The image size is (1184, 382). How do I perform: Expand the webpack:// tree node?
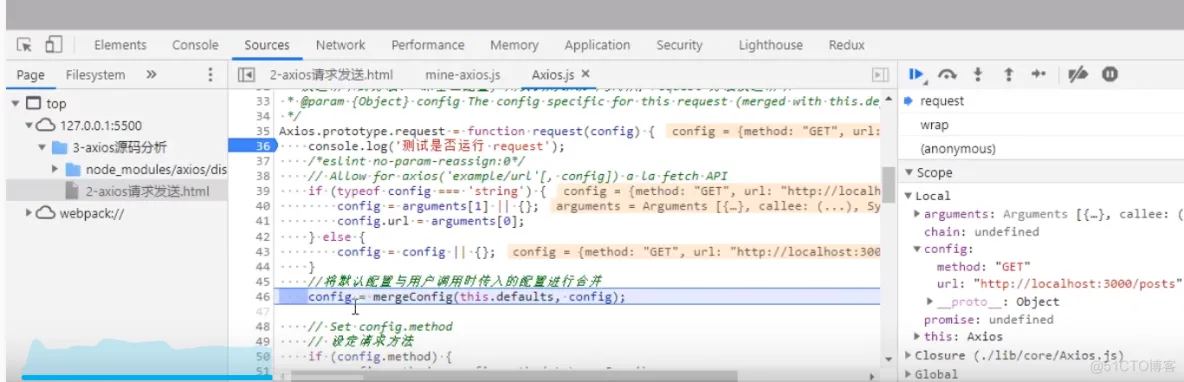coord(29,213)
